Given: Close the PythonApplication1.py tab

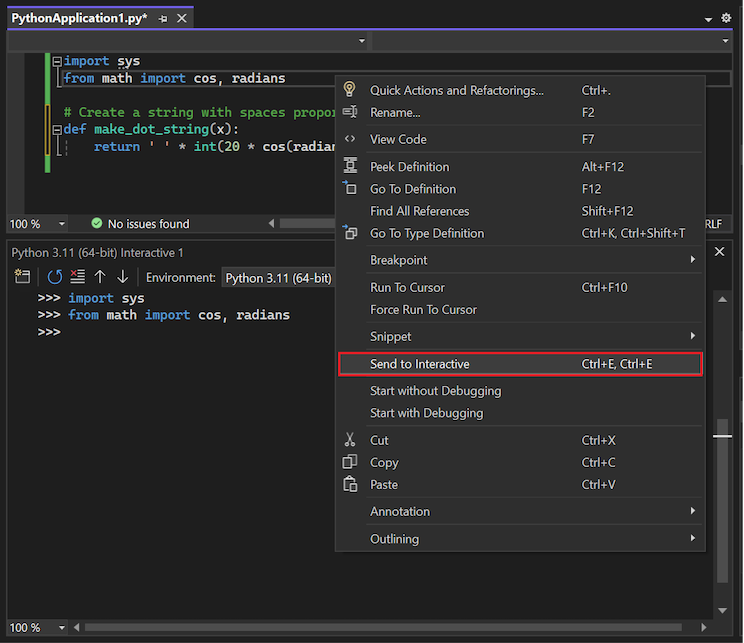Looking at the screenshot, I should coord(181,18).
